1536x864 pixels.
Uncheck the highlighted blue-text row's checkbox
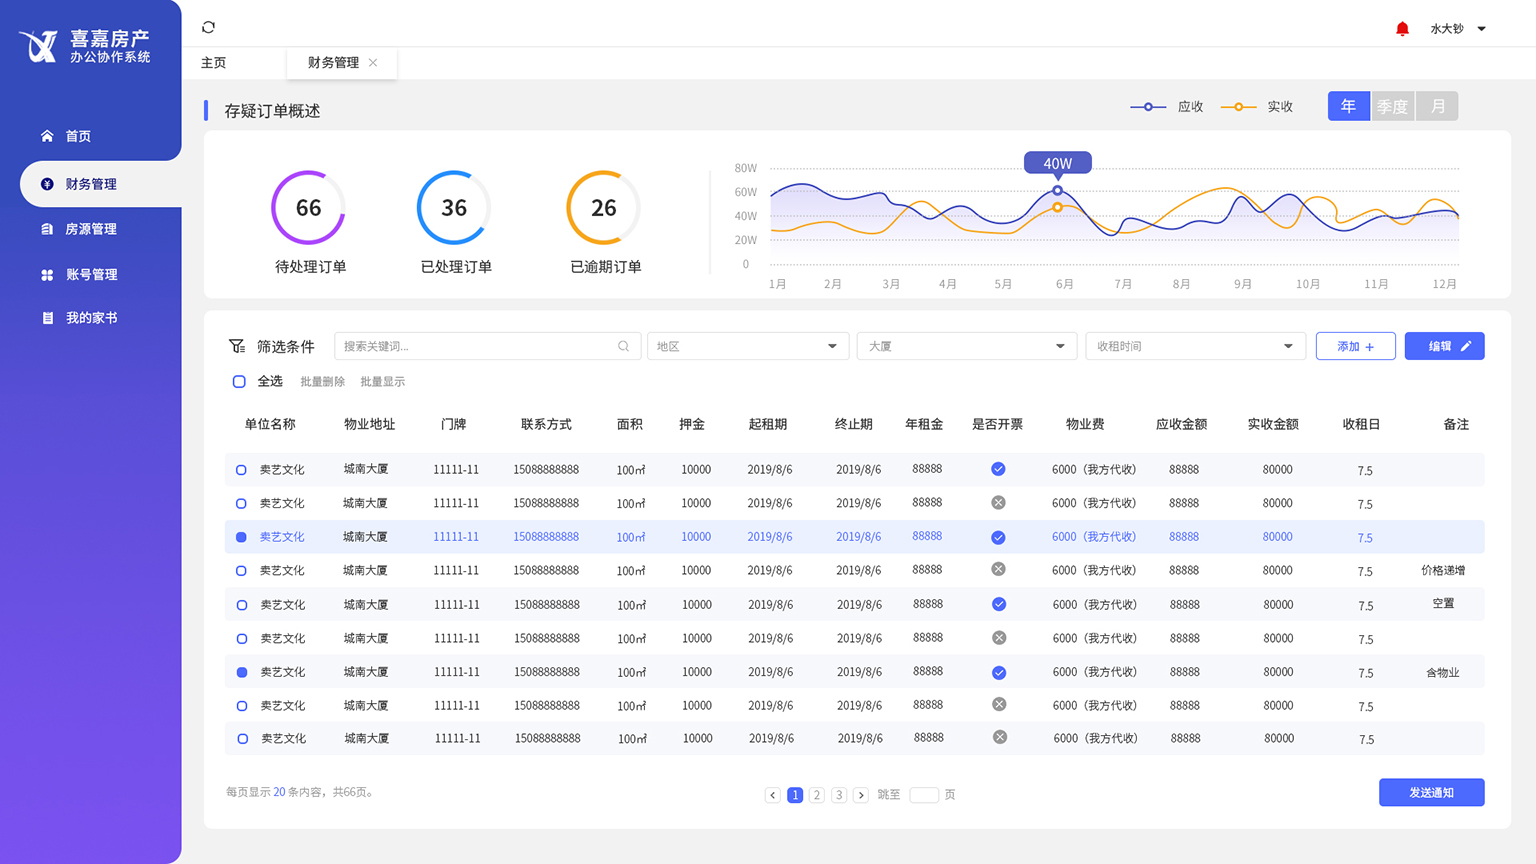(241, 537)
